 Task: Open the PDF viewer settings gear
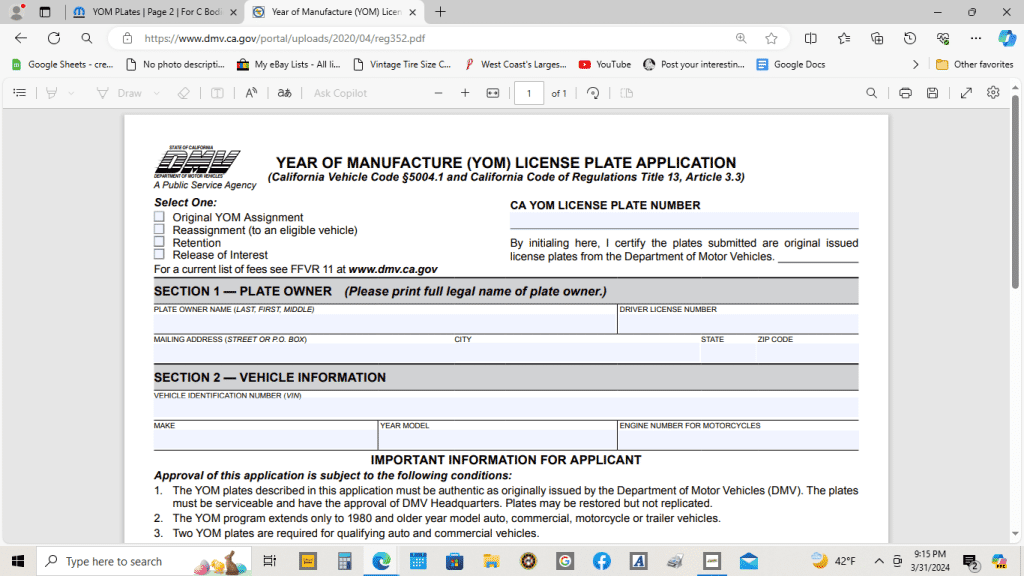993,92
